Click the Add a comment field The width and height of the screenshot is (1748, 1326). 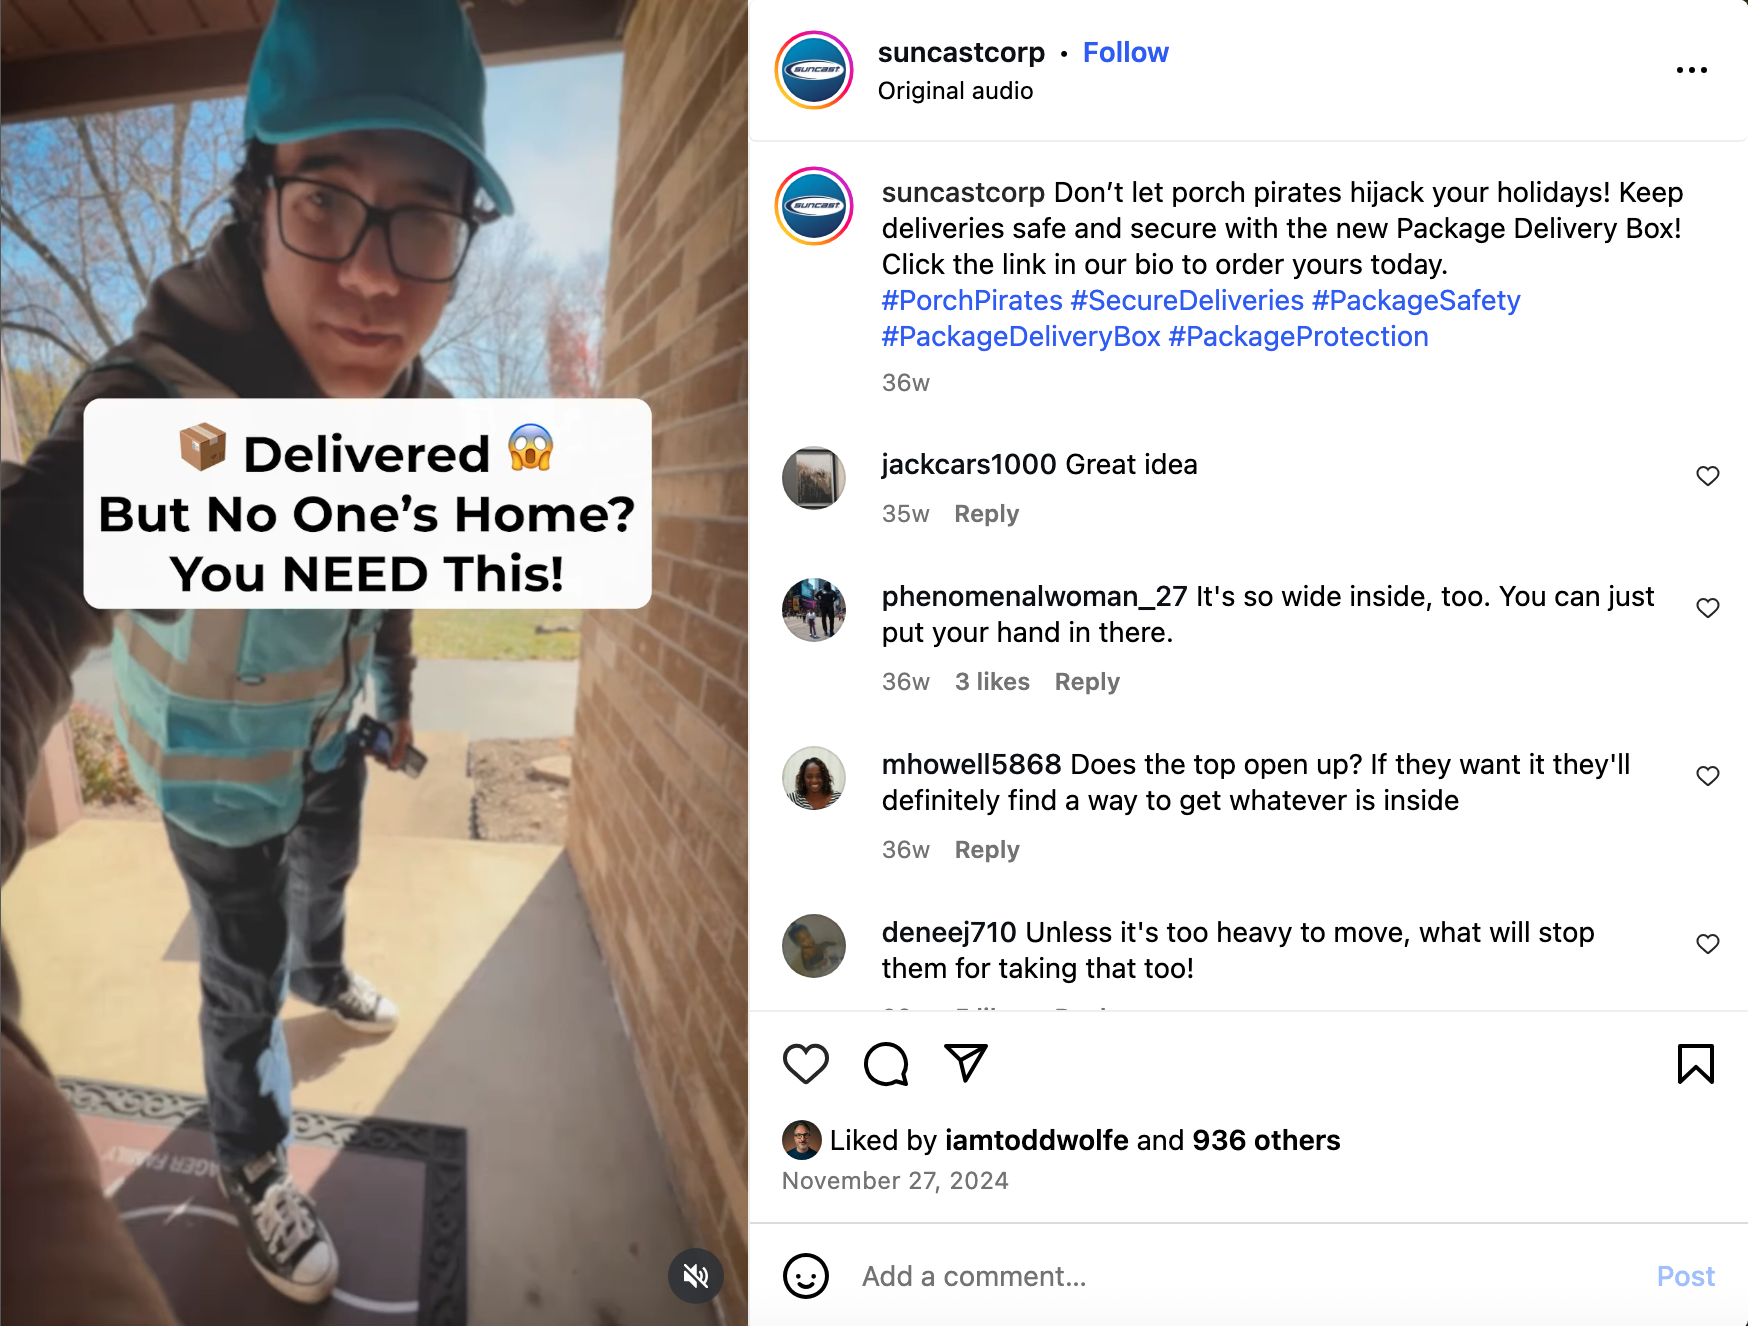coord(1250,1276)
